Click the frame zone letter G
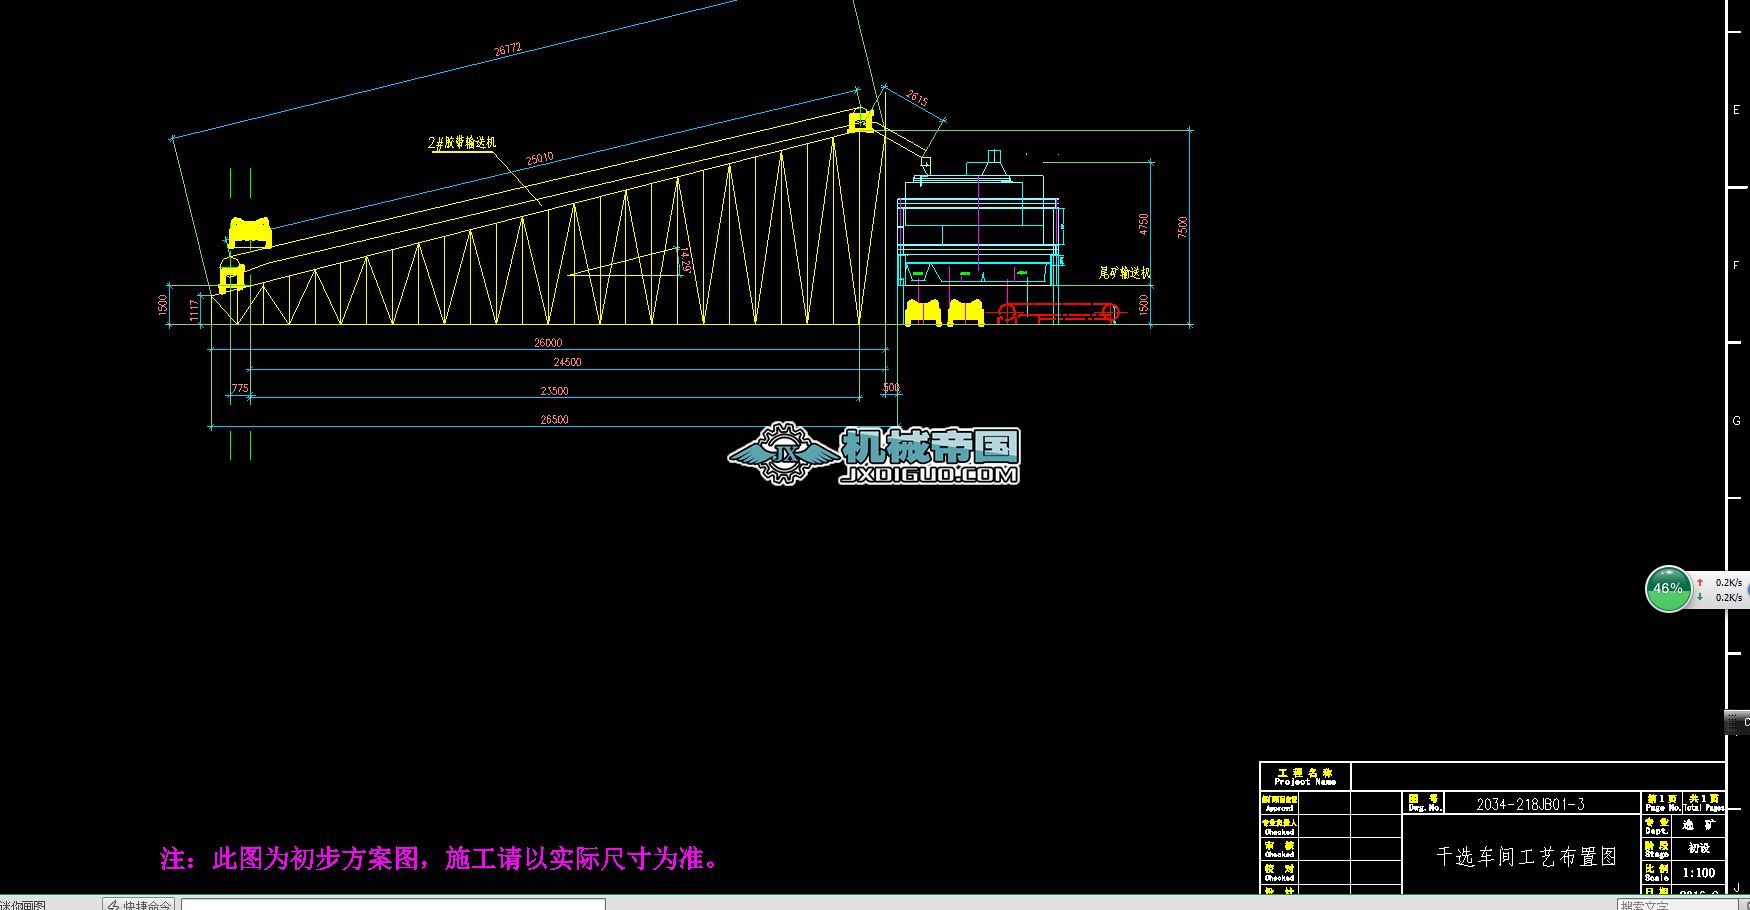This screenshot has width=1750, height=910. (1736, 420)
